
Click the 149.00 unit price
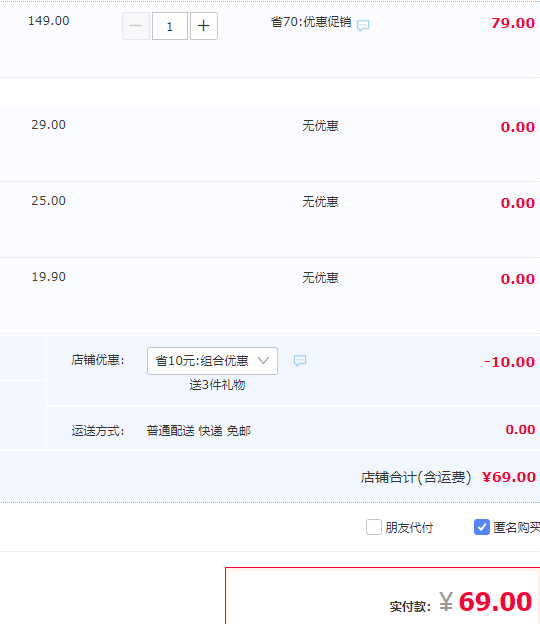tap(49, 21)
